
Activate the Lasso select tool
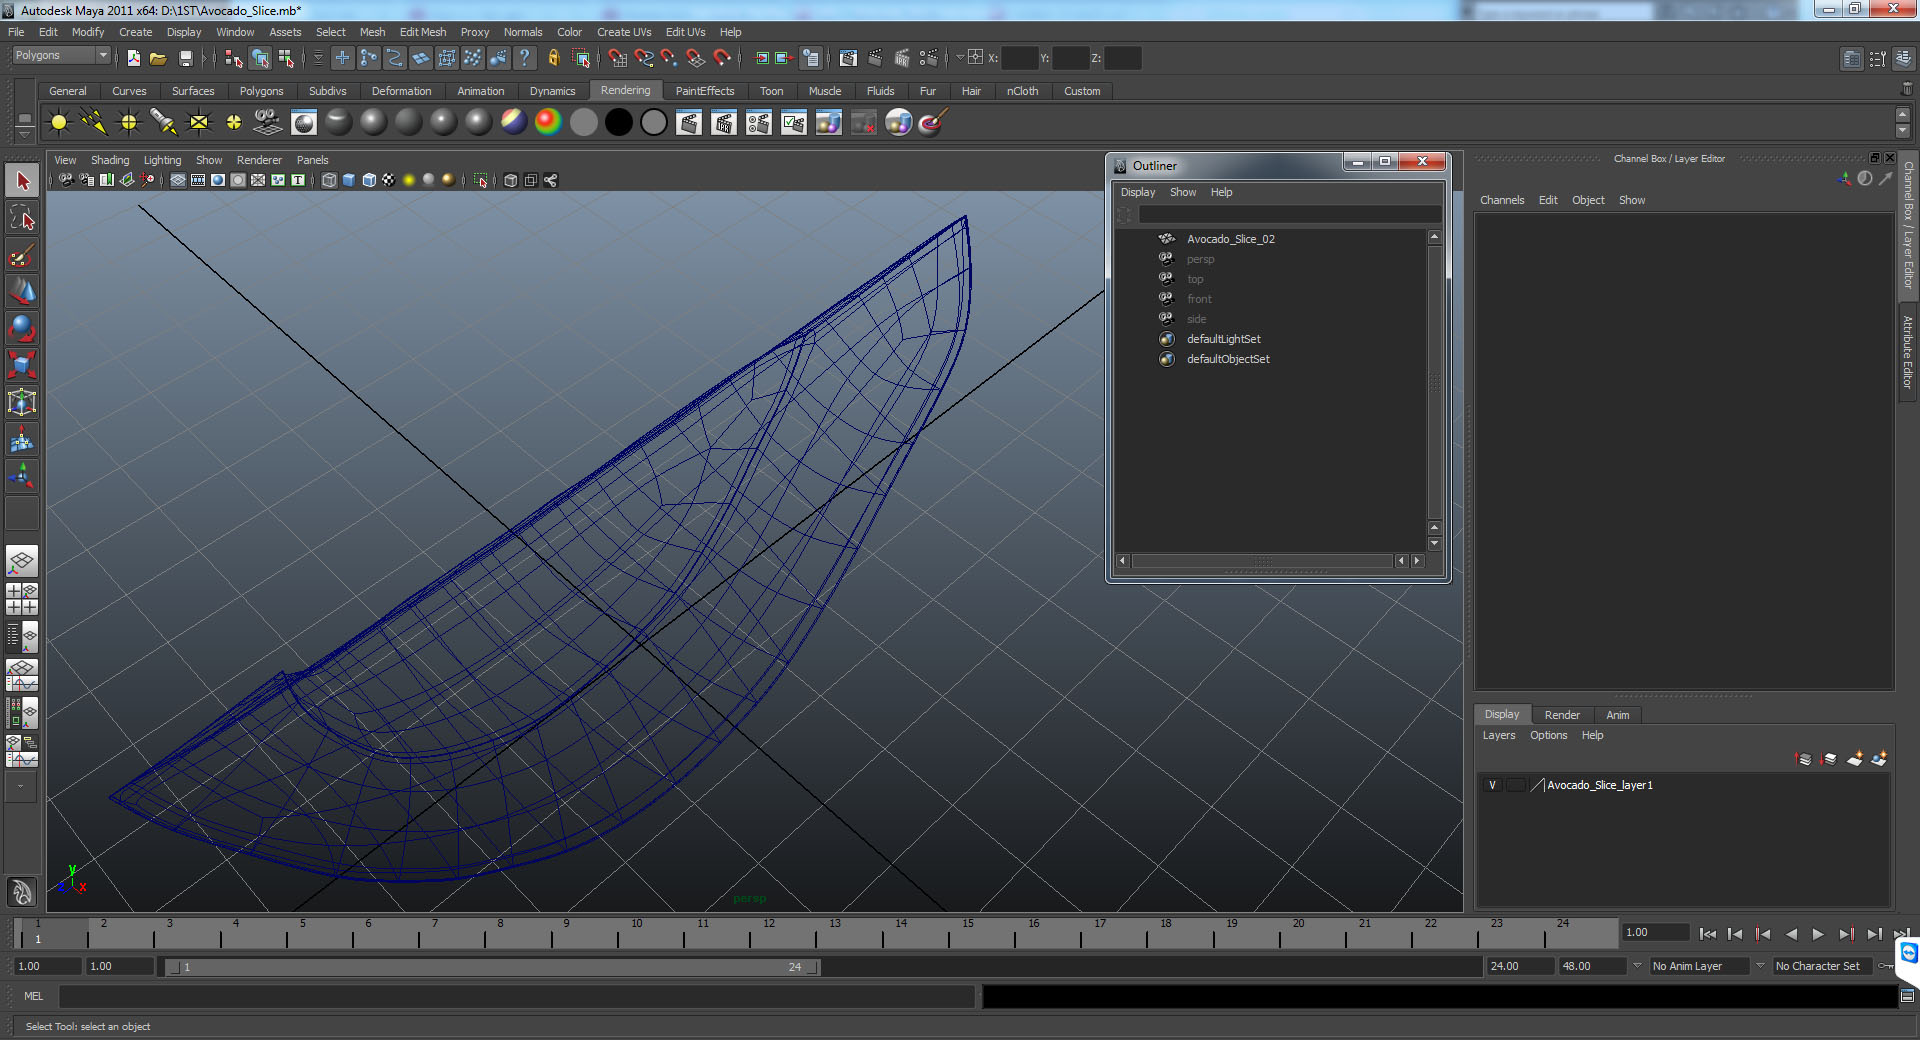22,218
